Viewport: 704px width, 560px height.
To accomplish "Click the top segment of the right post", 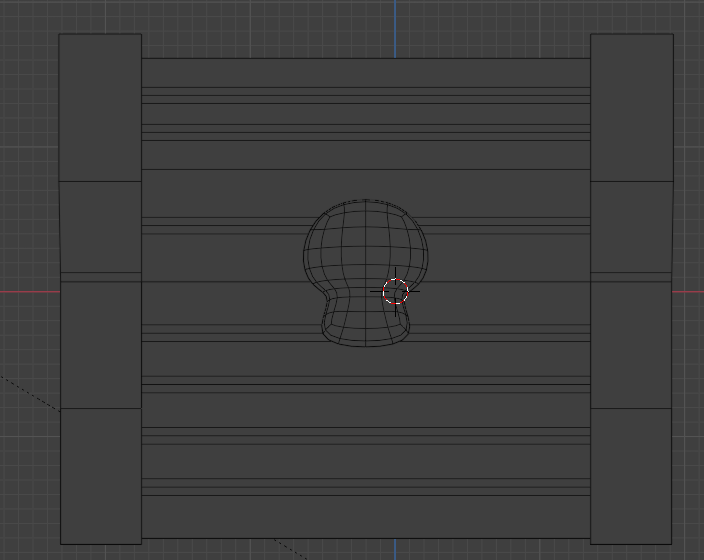I will pyautogui.click(x=632, y=107).
